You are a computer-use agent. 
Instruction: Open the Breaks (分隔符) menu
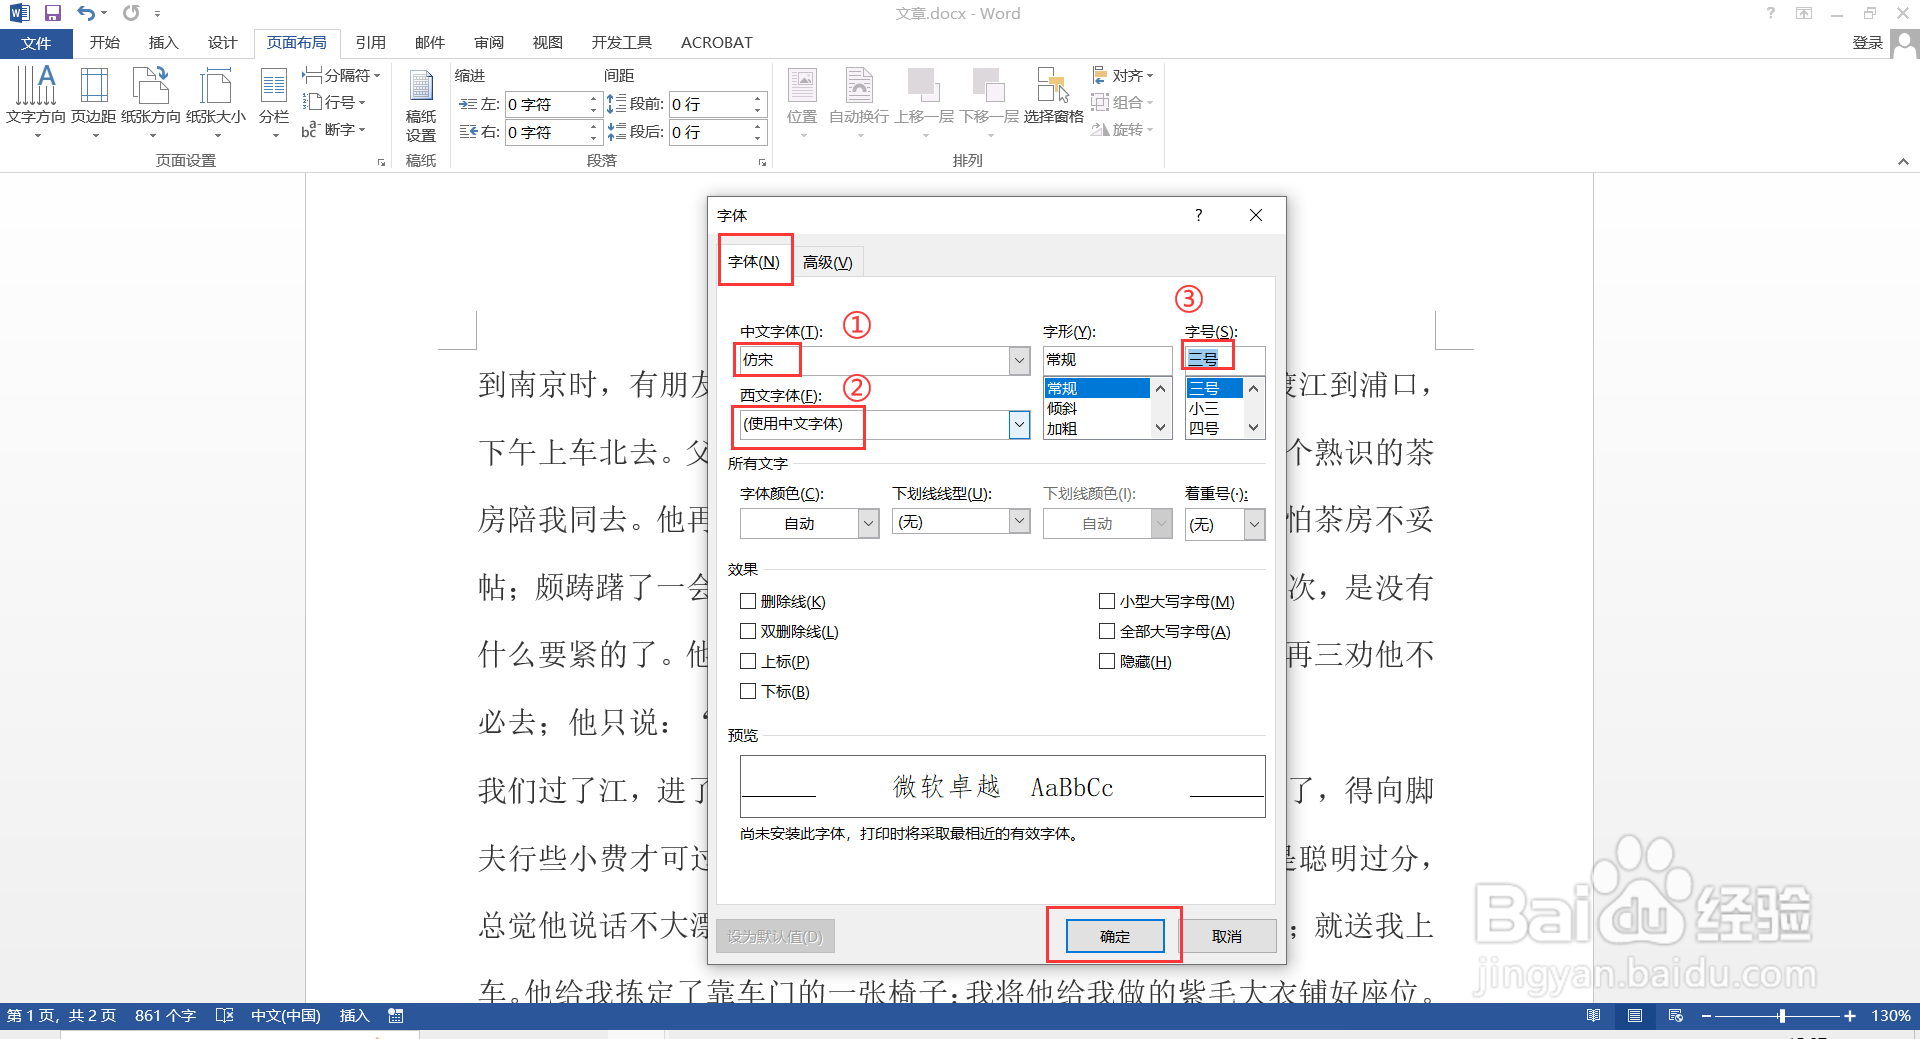(x=341, y=75)
